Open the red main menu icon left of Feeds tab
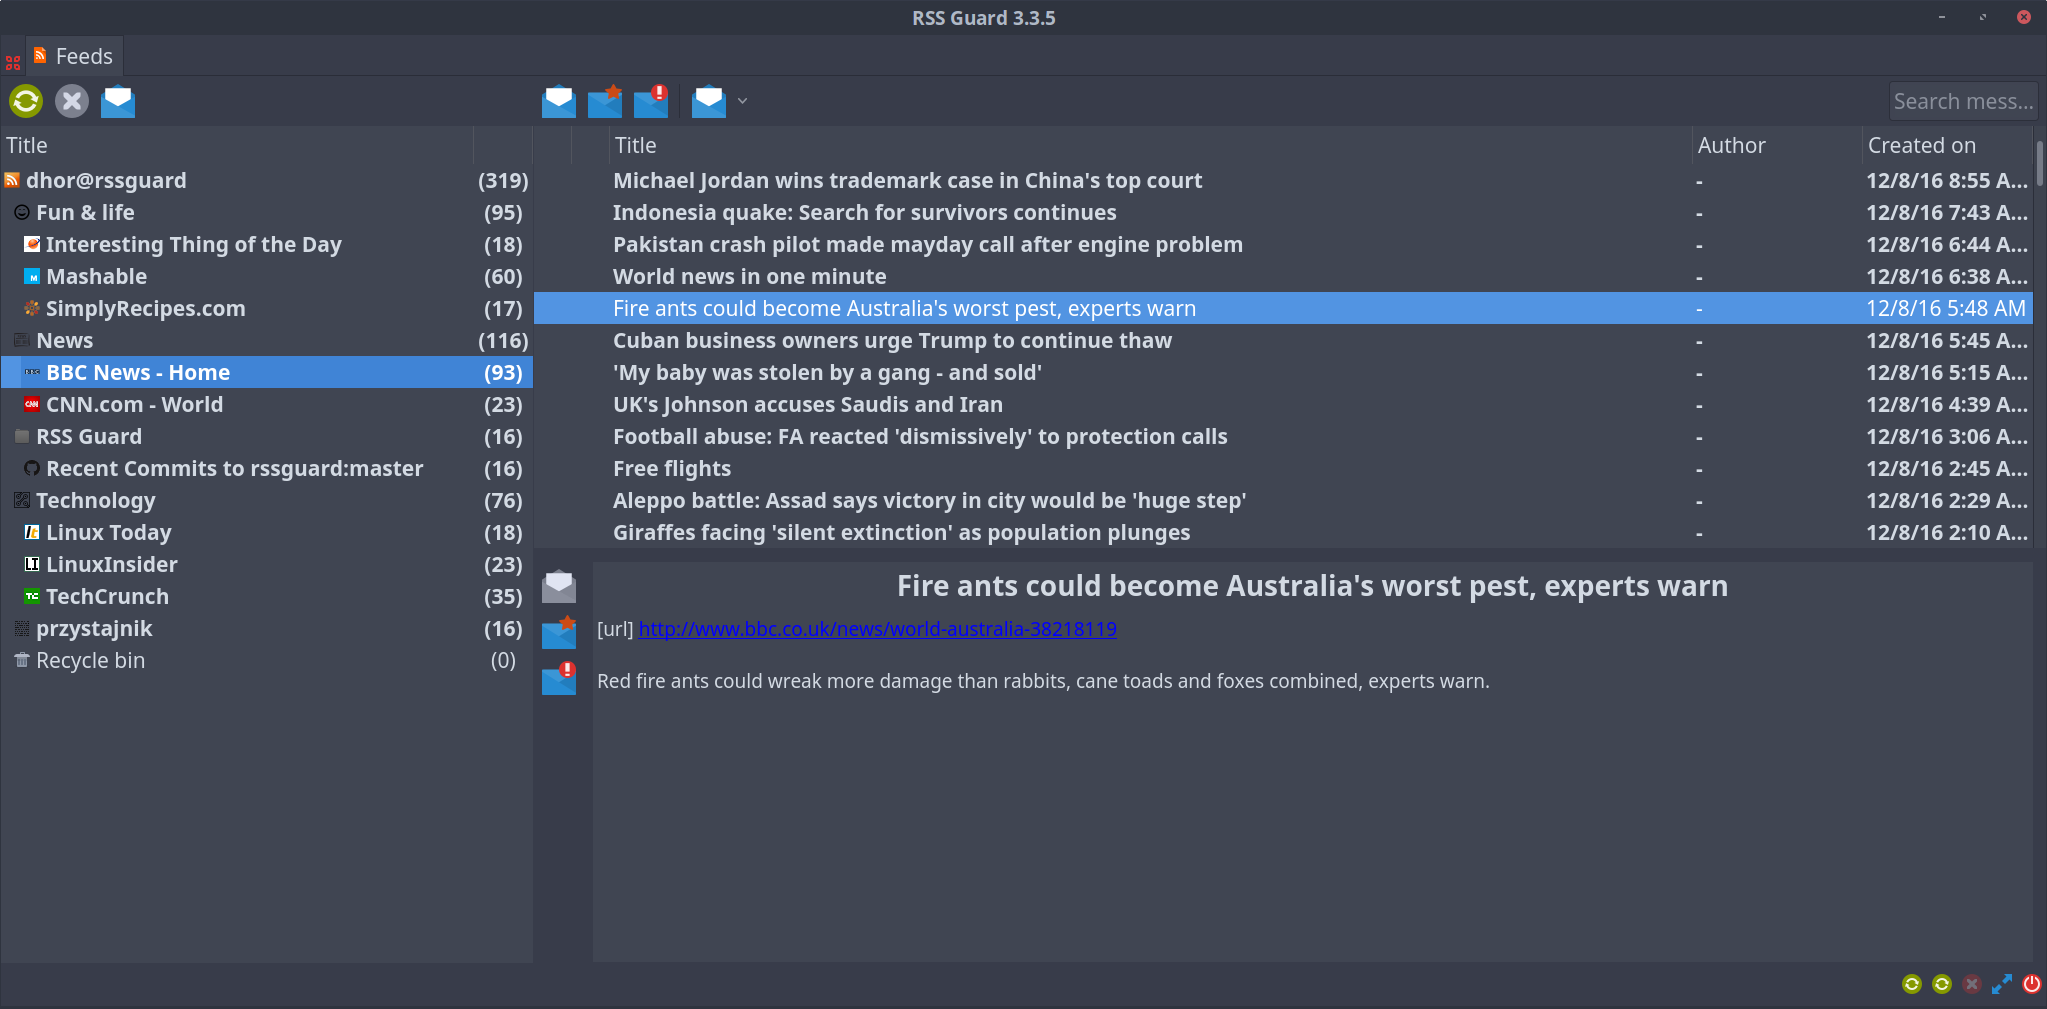The height and width of the screenshot is (1009, 2047). pos(12,62)
